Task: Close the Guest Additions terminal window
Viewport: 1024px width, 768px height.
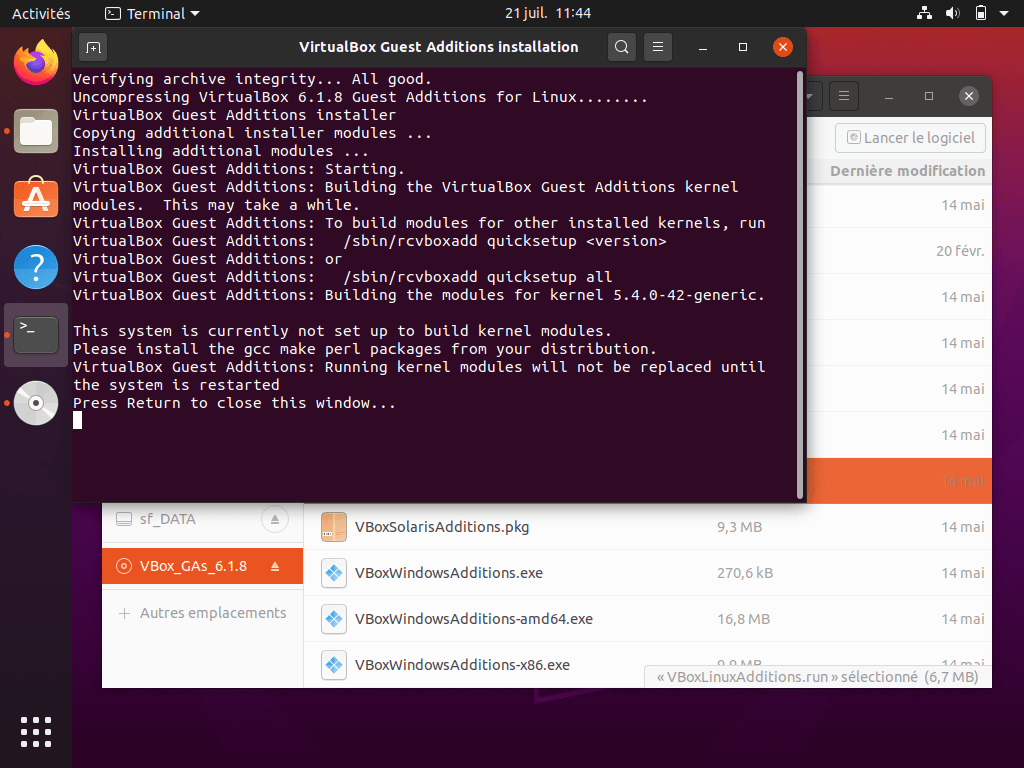Action: (x=782, y=47)
